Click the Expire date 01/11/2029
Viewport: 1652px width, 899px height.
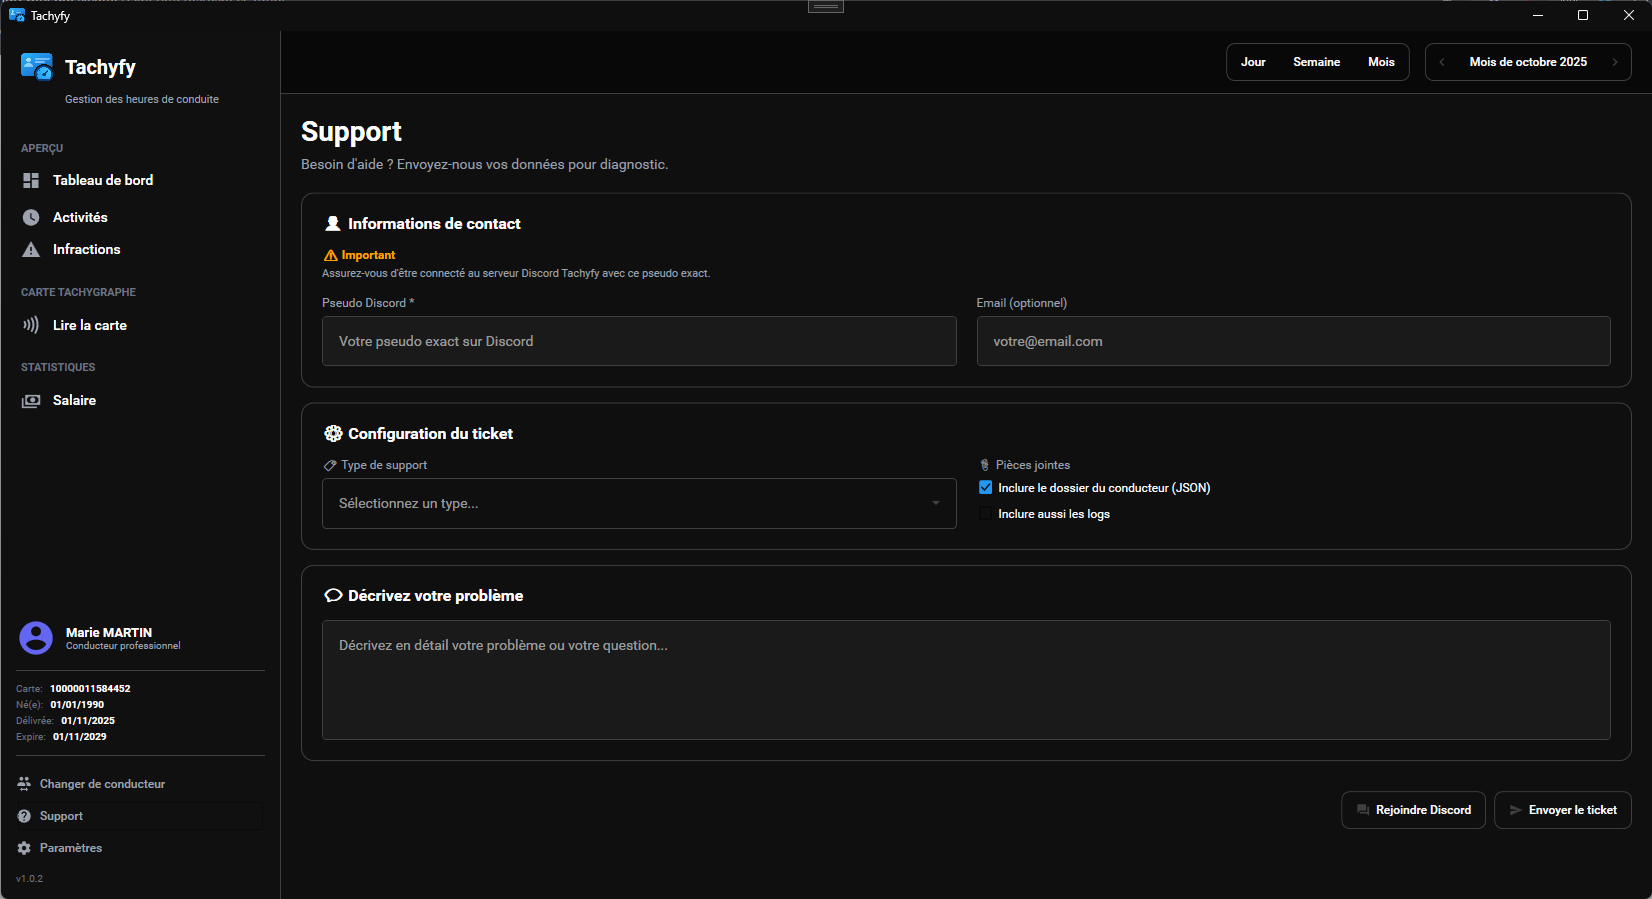80,737
